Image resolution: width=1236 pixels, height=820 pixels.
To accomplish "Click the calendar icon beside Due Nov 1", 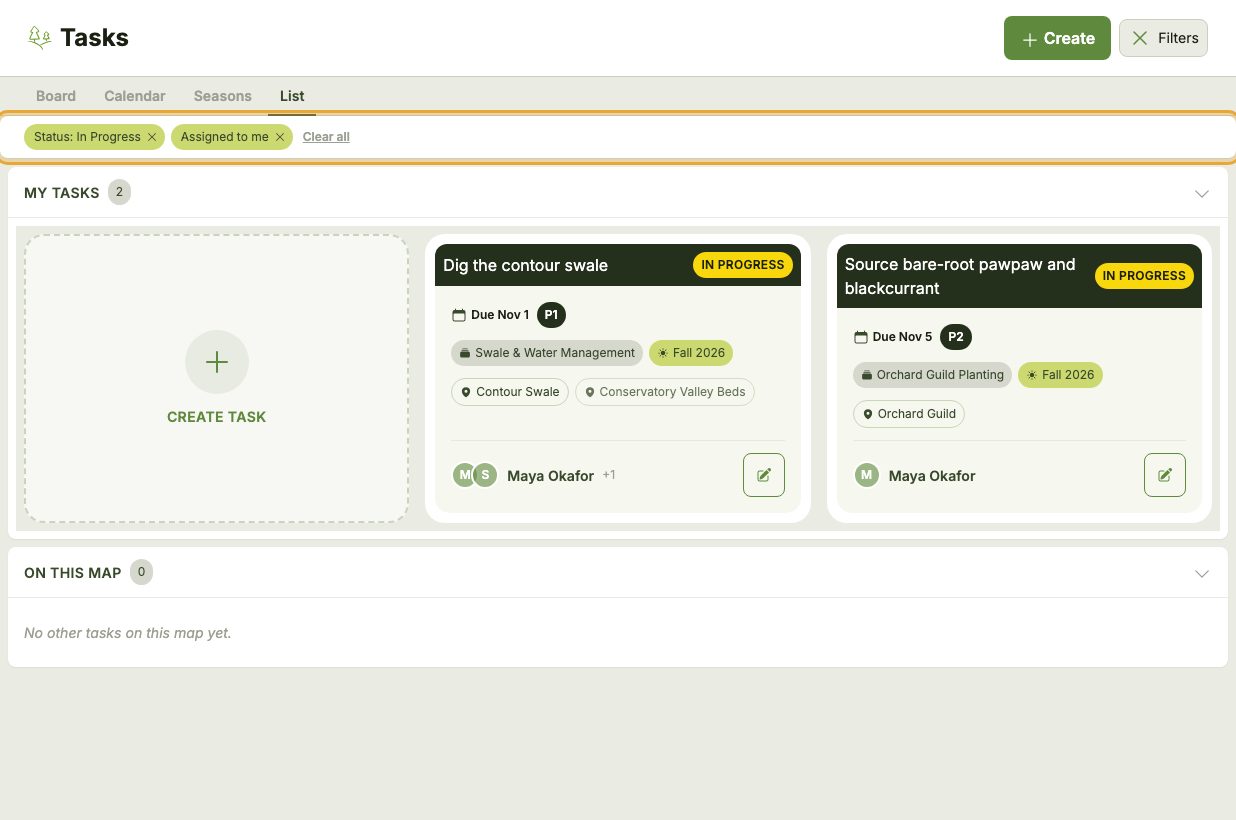I will [459, 315].
